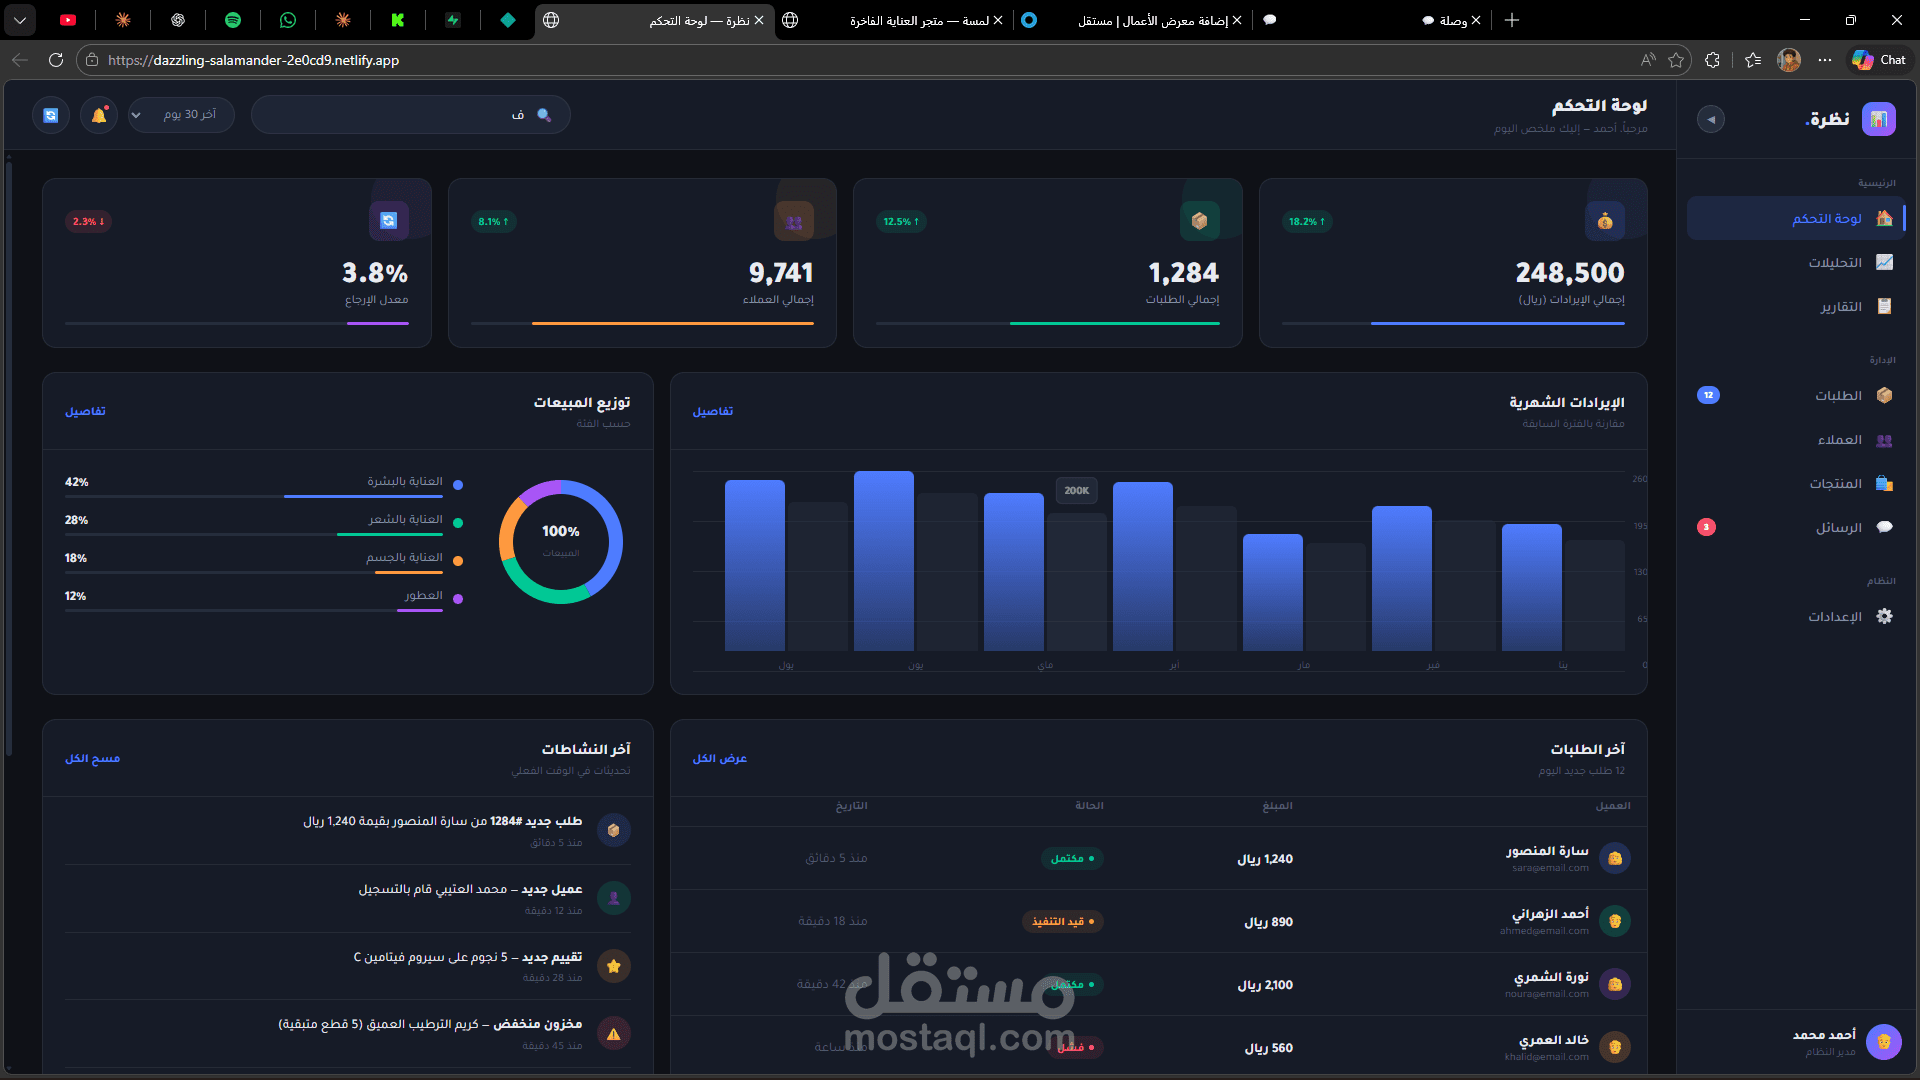Open the Orders box icon in sidebar
Viewport: 1920px width, 1080px height.
tap(1884, 395)
